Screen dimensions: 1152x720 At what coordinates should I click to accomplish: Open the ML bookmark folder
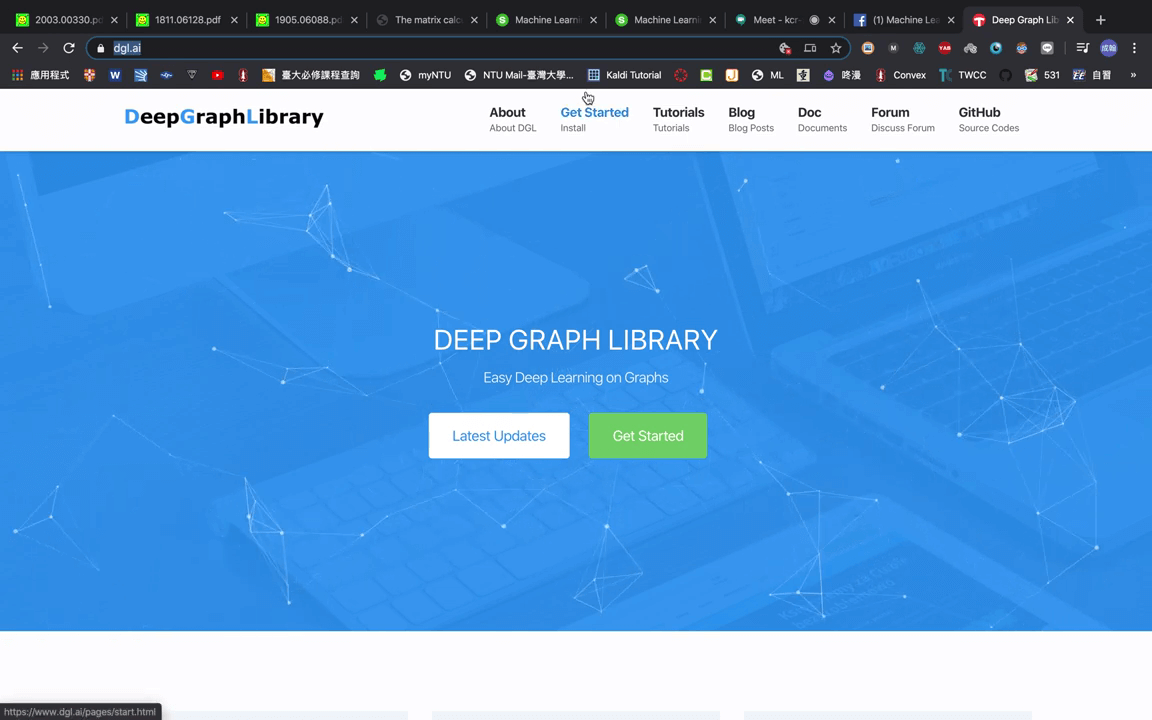click(767, 75)
